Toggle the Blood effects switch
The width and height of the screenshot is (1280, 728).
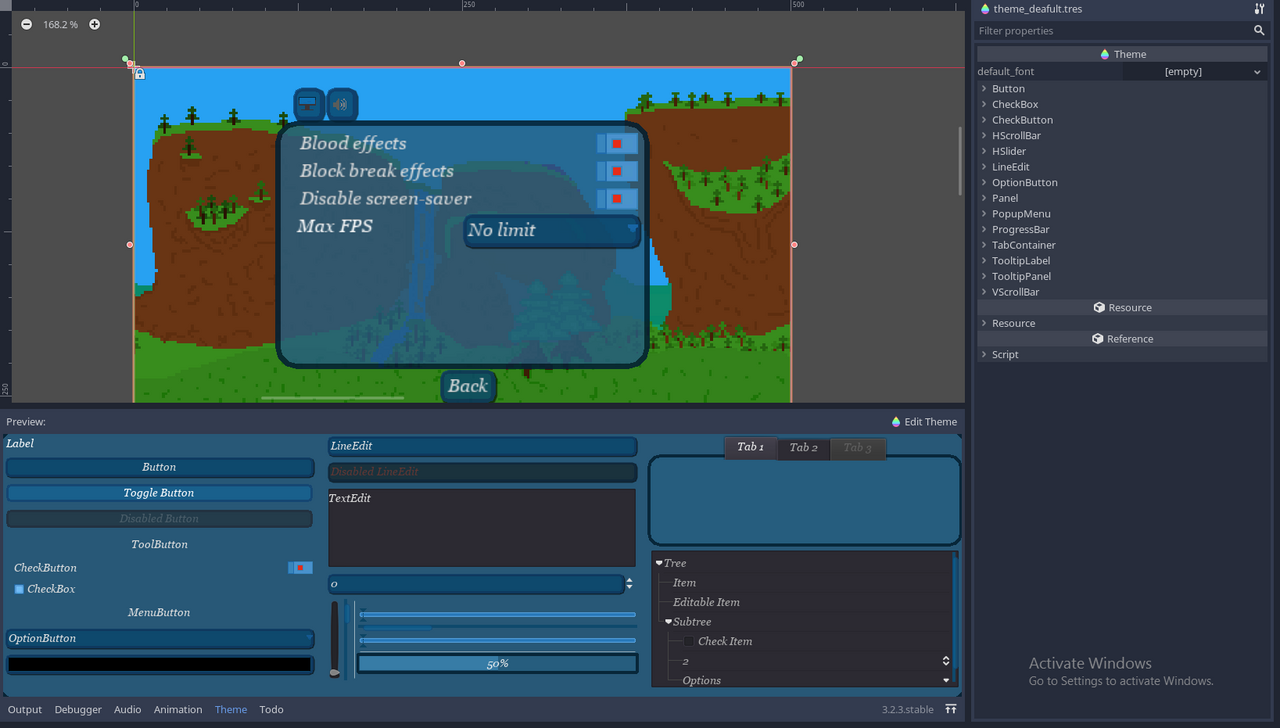click(617, 144)
